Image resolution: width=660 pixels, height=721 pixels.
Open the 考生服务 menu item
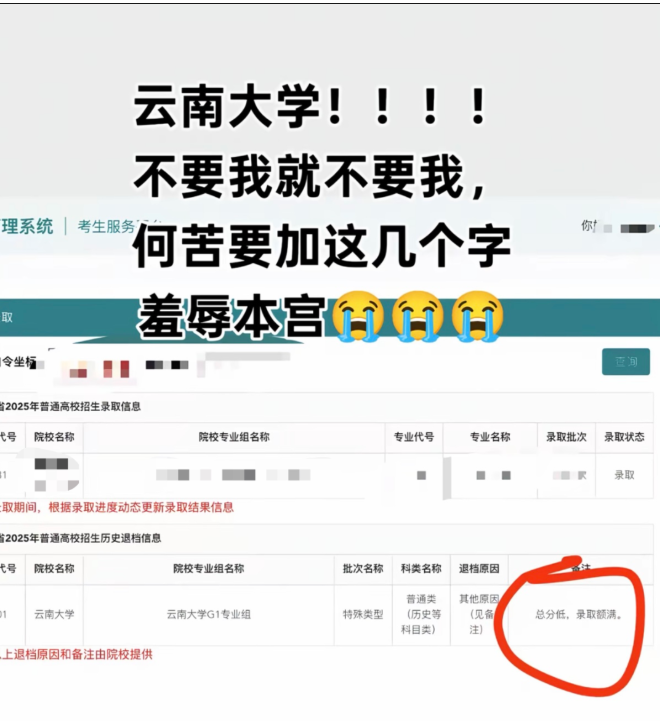tap(106, 226)
